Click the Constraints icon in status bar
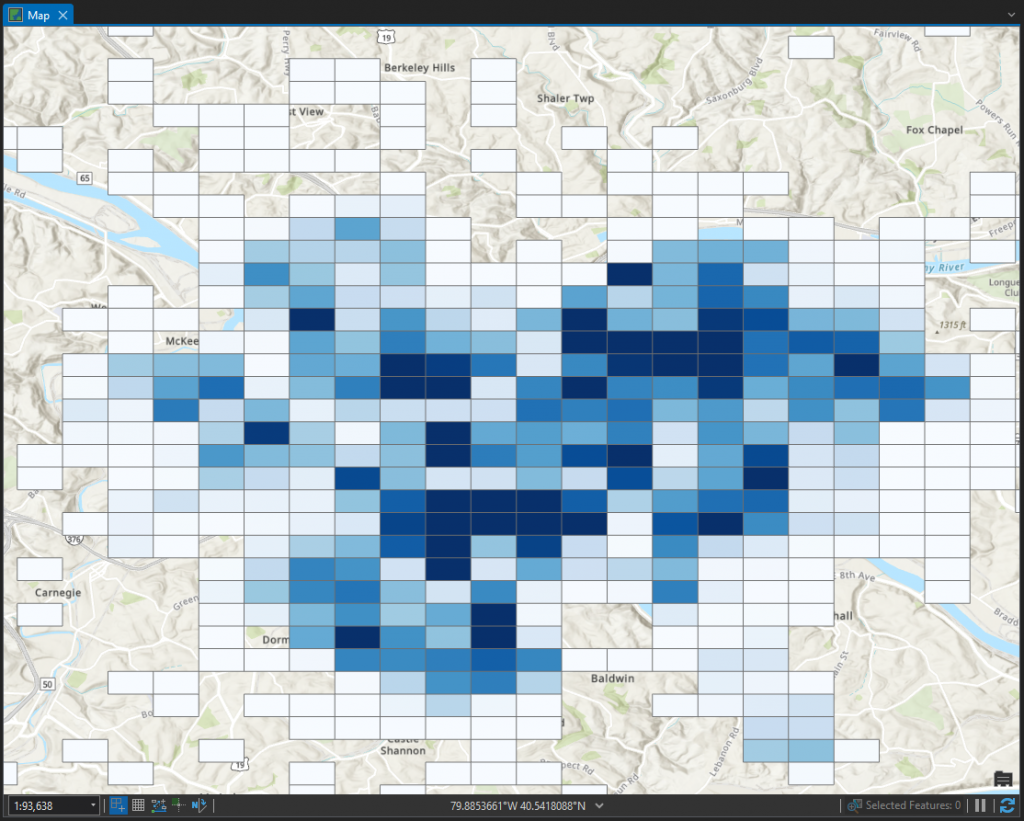The image size is (1024, 821). [158, 805]
